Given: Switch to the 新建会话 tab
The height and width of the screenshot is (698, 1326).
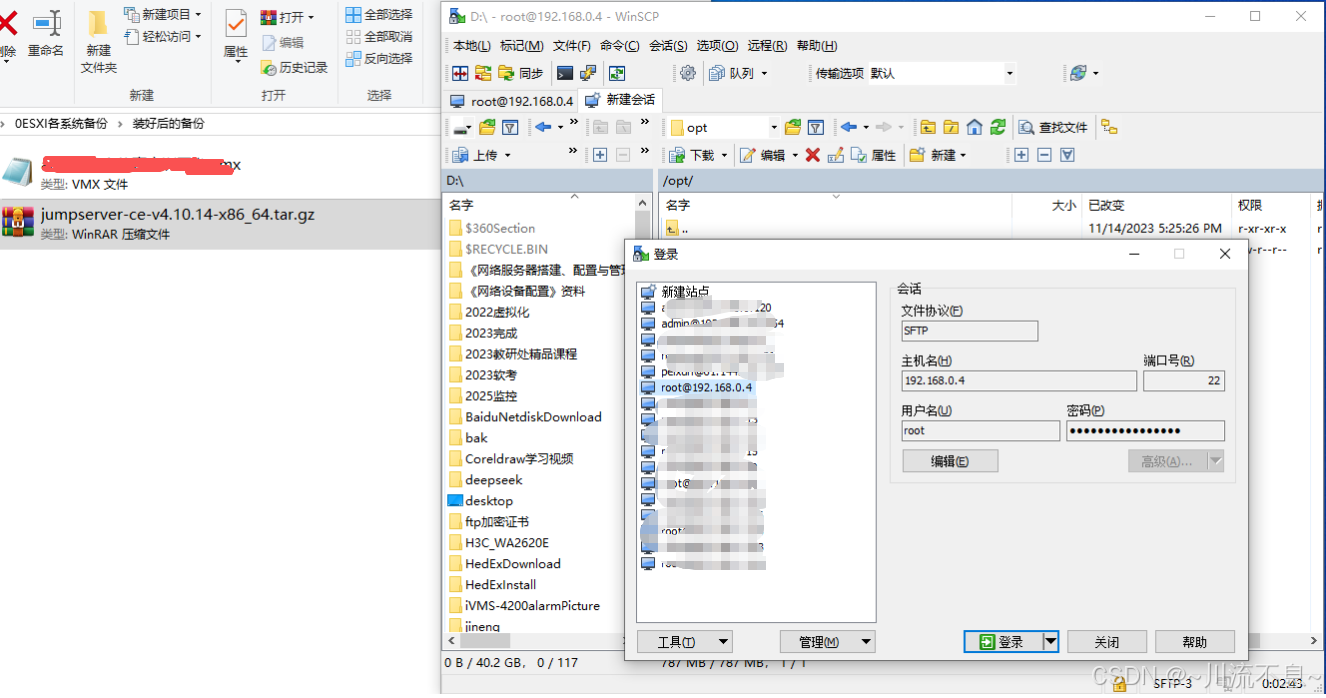Looking at the screenshot, I should pyautogui.click(x=620, y=100).
